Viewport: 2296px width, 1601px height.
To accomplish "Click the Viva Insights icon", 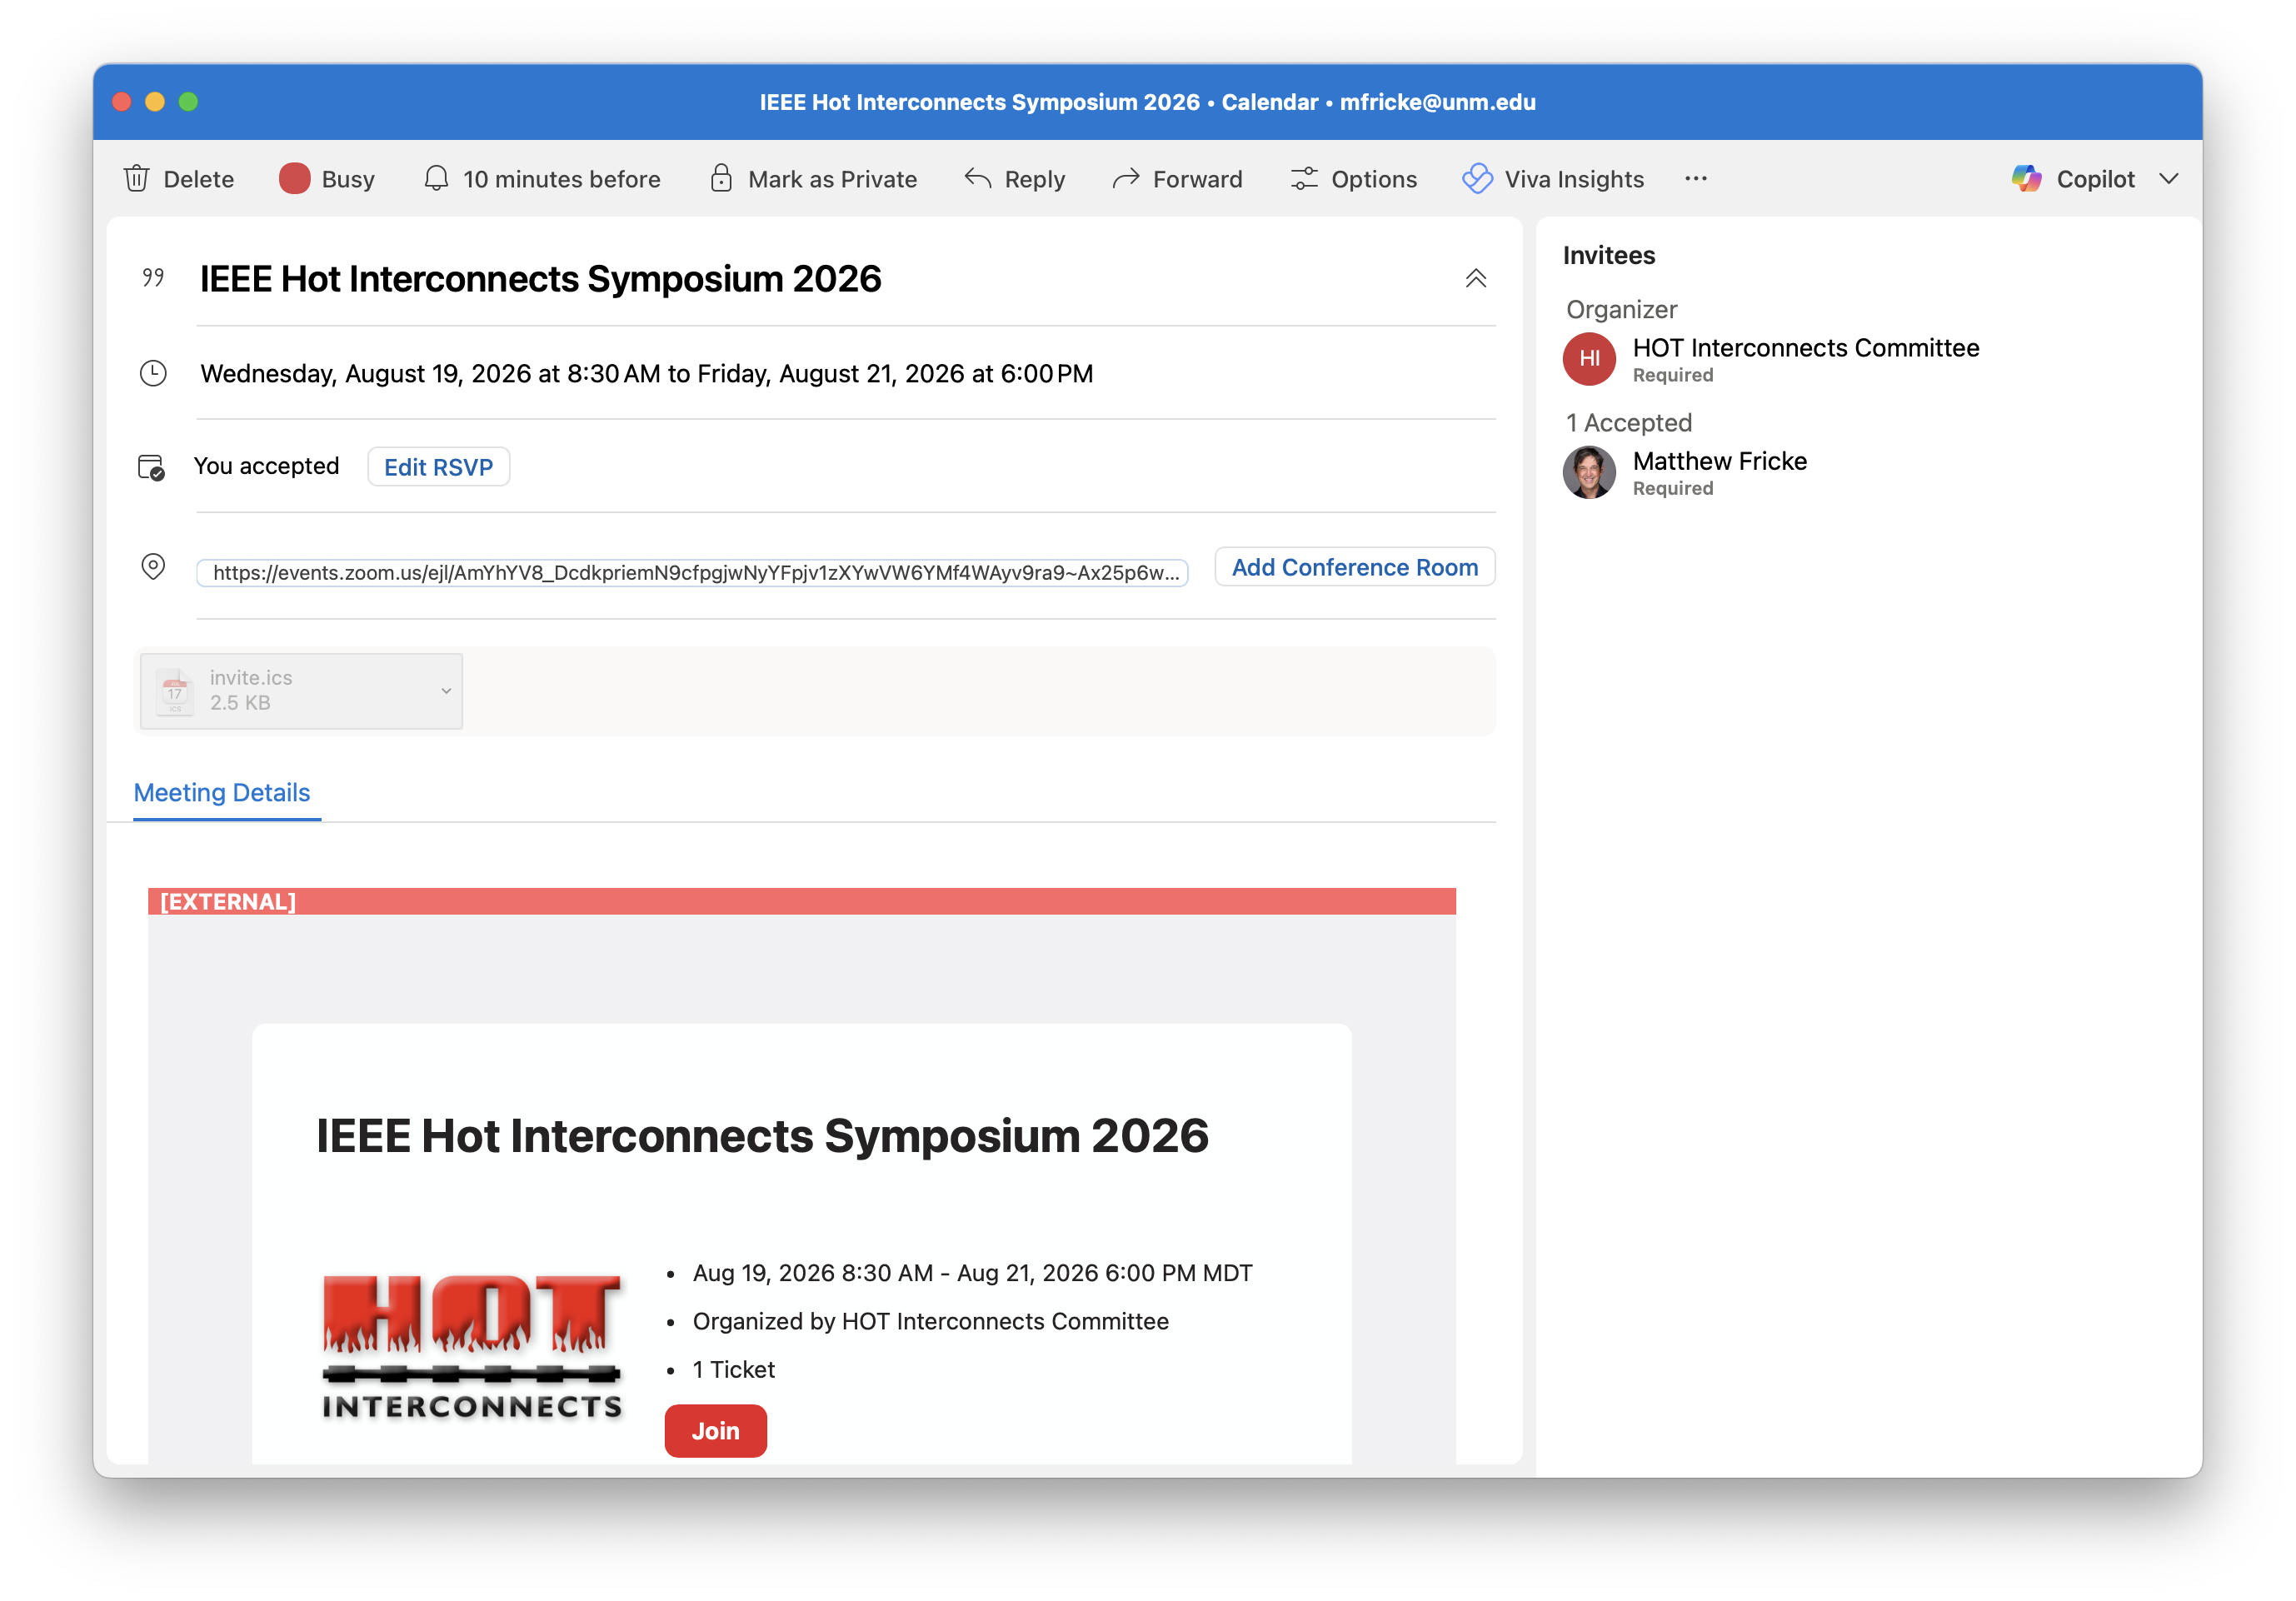I will [1477, 179].
